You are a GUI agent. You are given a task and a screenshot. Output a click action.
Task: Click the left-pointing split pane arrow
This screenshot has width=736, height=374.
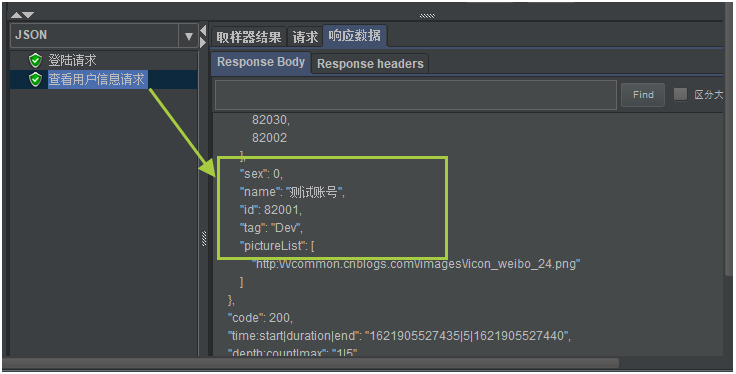coord(203,31)
